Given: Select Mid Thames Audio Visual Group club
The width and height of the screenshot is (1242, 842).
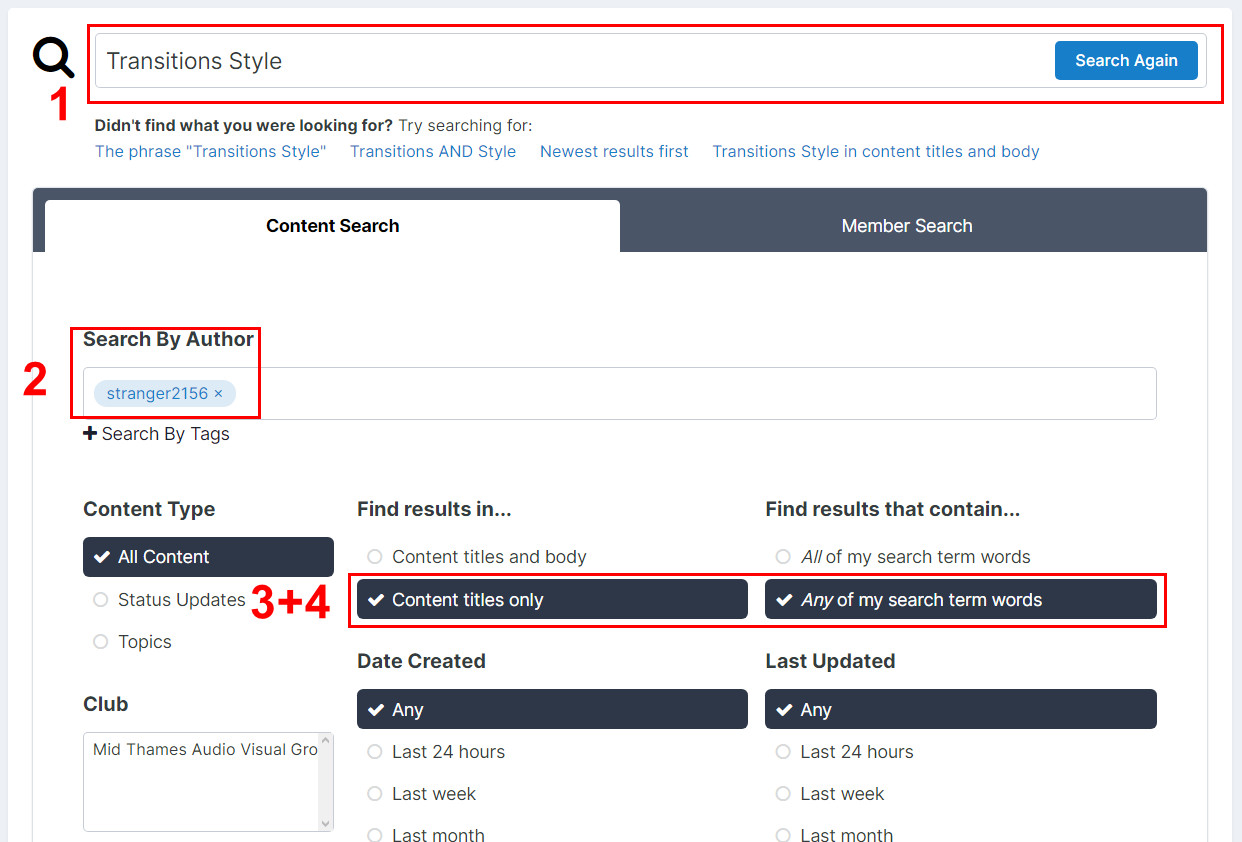Looking at the screenshot, I should pos(204,749).
